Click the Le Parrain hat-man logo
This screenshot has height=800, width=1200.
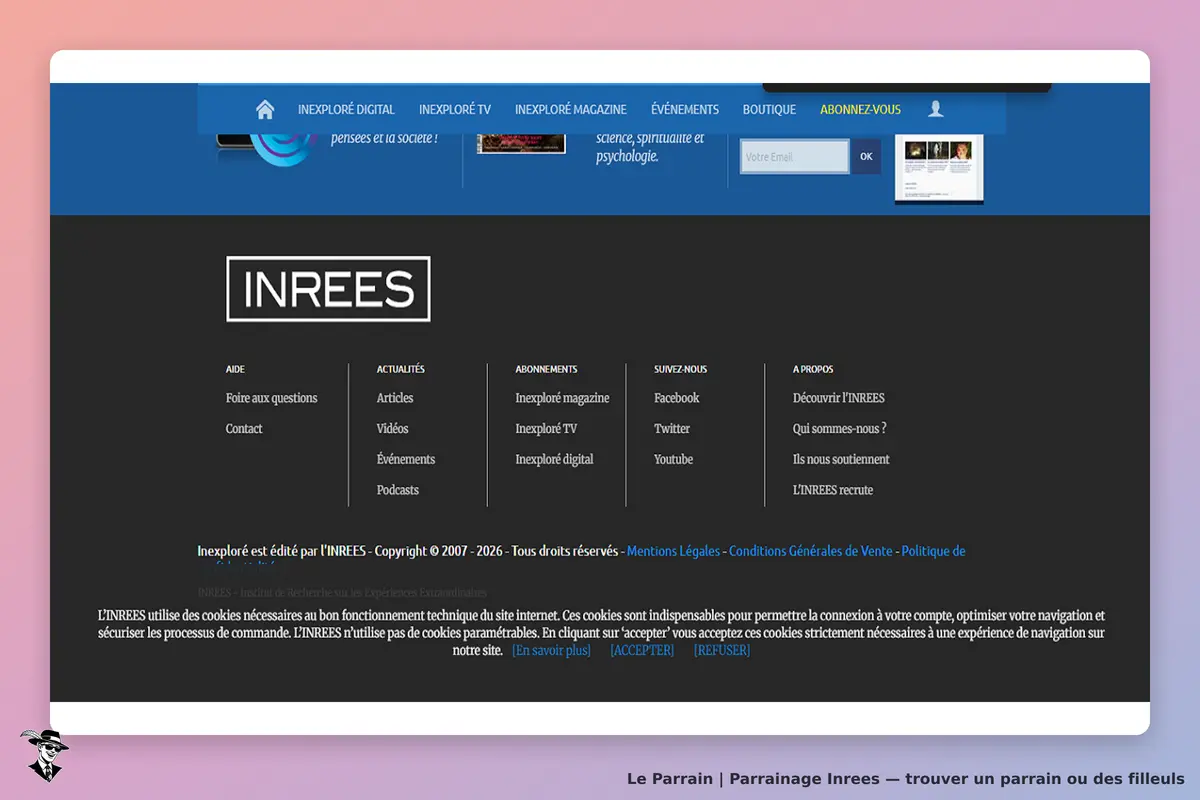[44, 755]
